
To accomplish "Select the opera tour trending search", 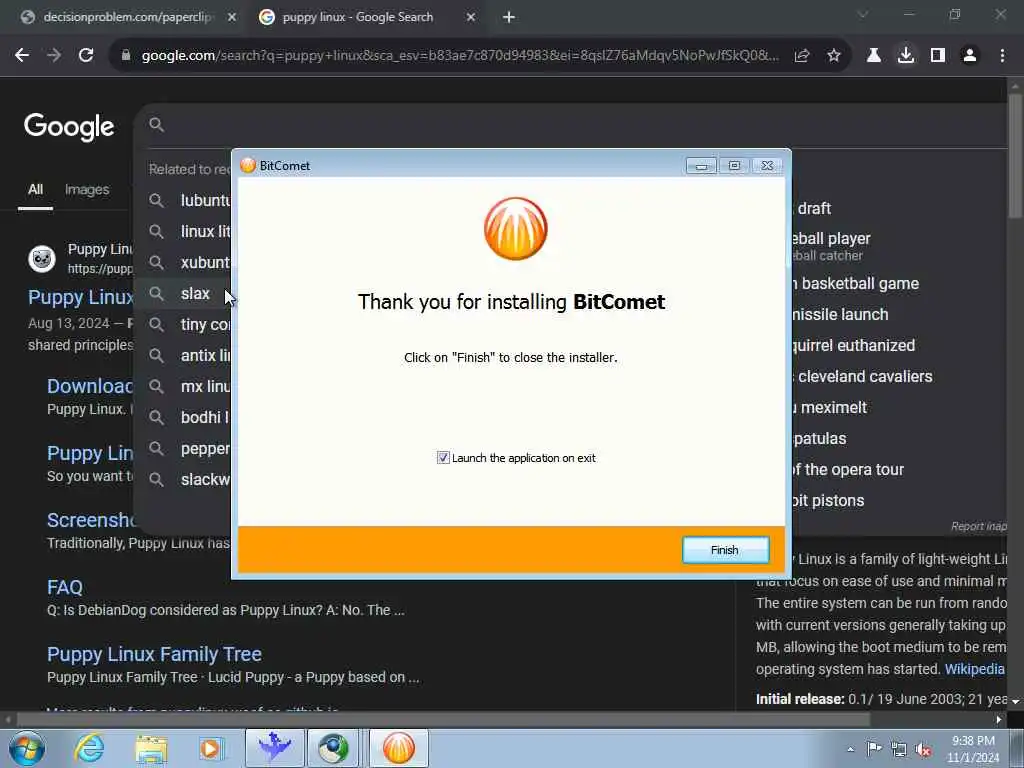I will pyautogui.click(x=848, y=470).
